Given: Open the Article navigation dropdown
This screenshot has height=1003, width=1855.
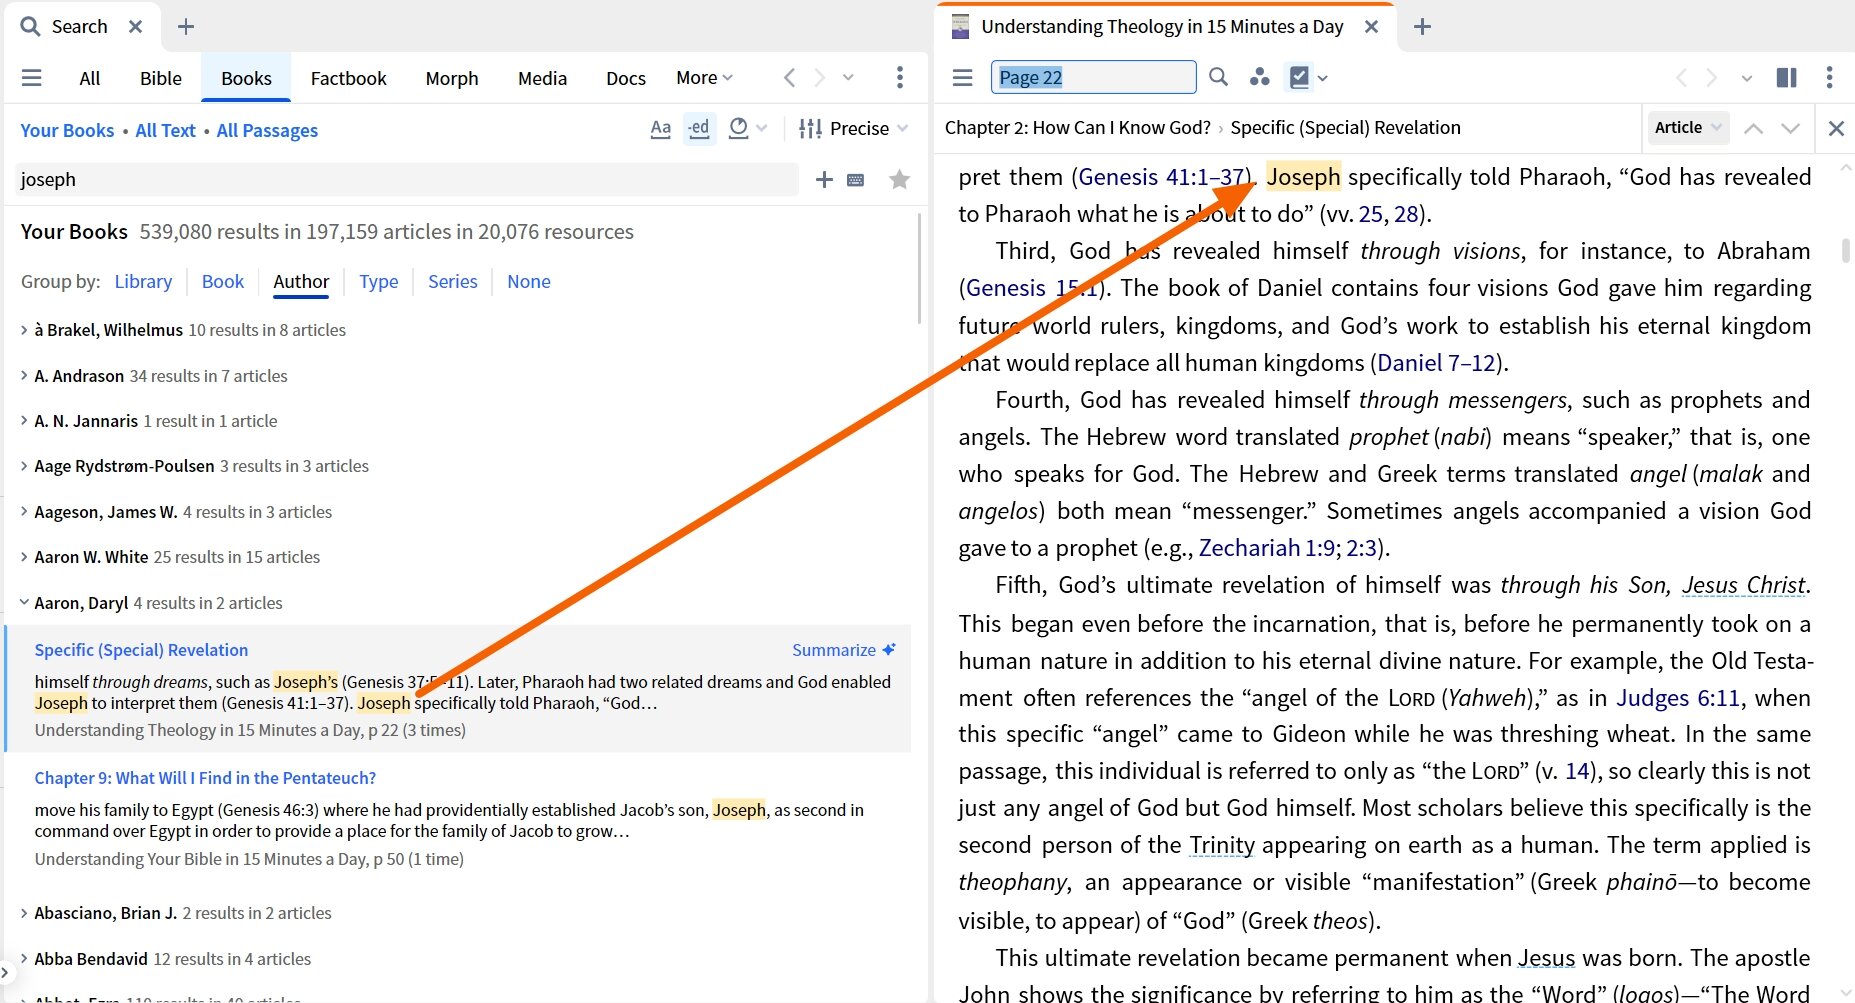Looking at the screenshot, I should (x=1688, y=128).
